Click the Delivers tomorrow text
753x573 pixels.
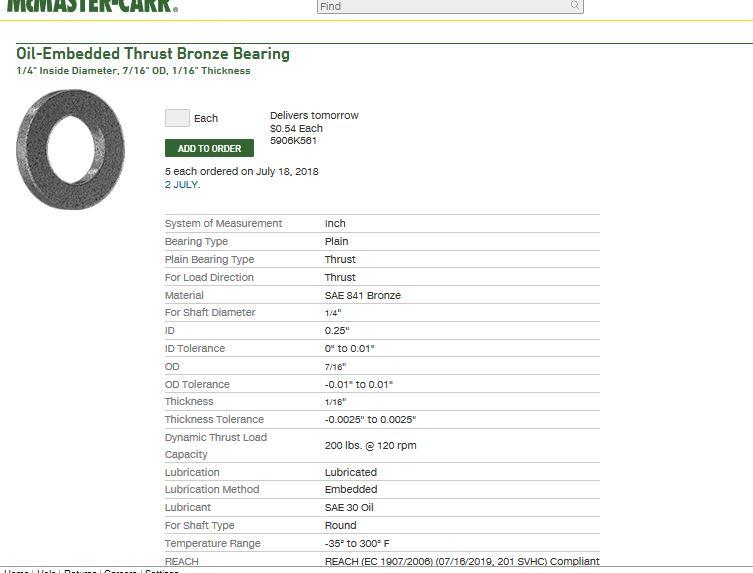click(314, 115)
